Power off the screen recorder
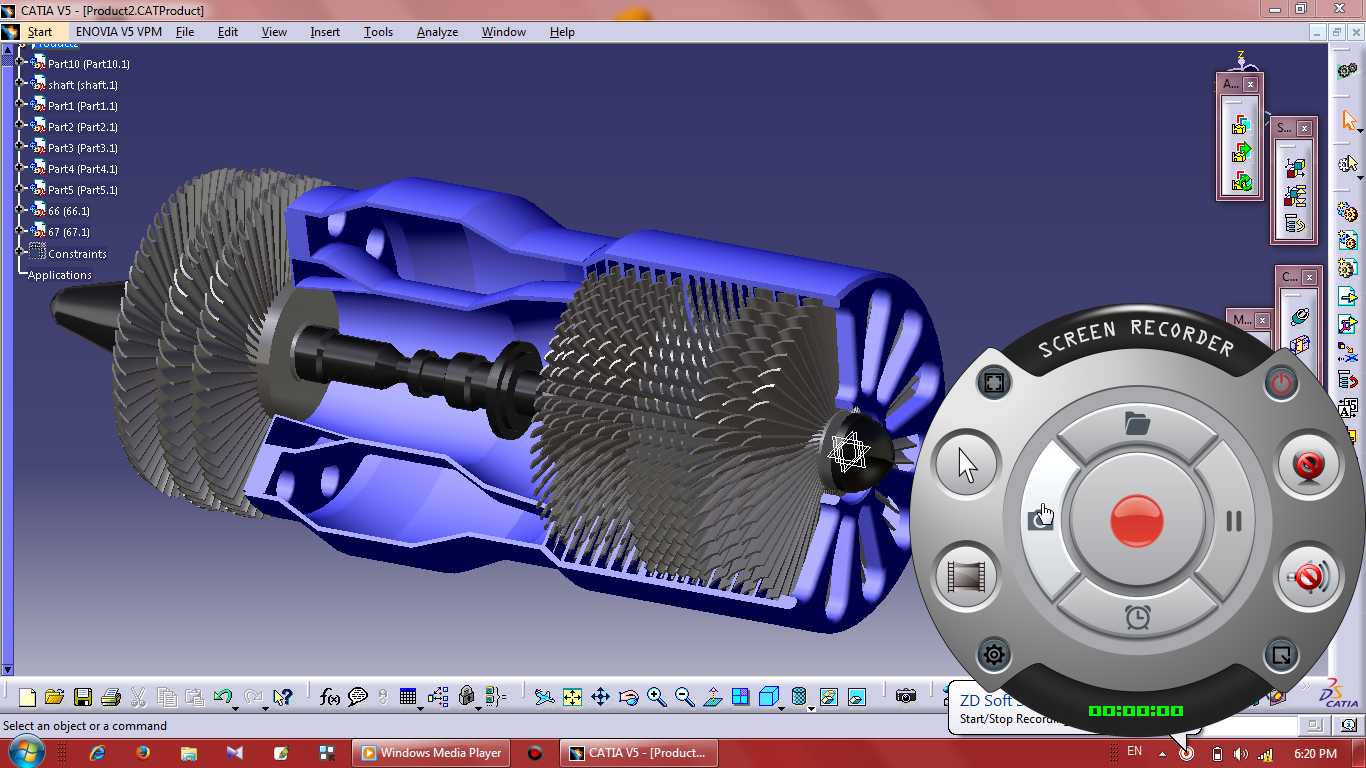The width and height of the screenshot is (1366, 768). [1280, 382]
